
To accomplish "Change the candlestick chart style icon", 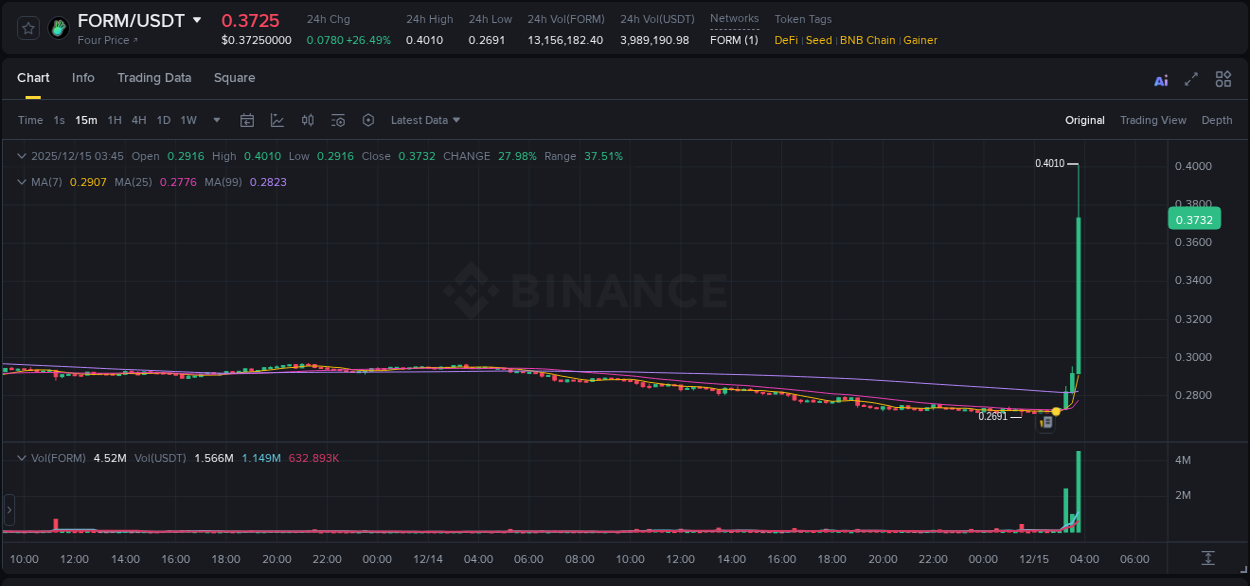I will coord(308,120).
